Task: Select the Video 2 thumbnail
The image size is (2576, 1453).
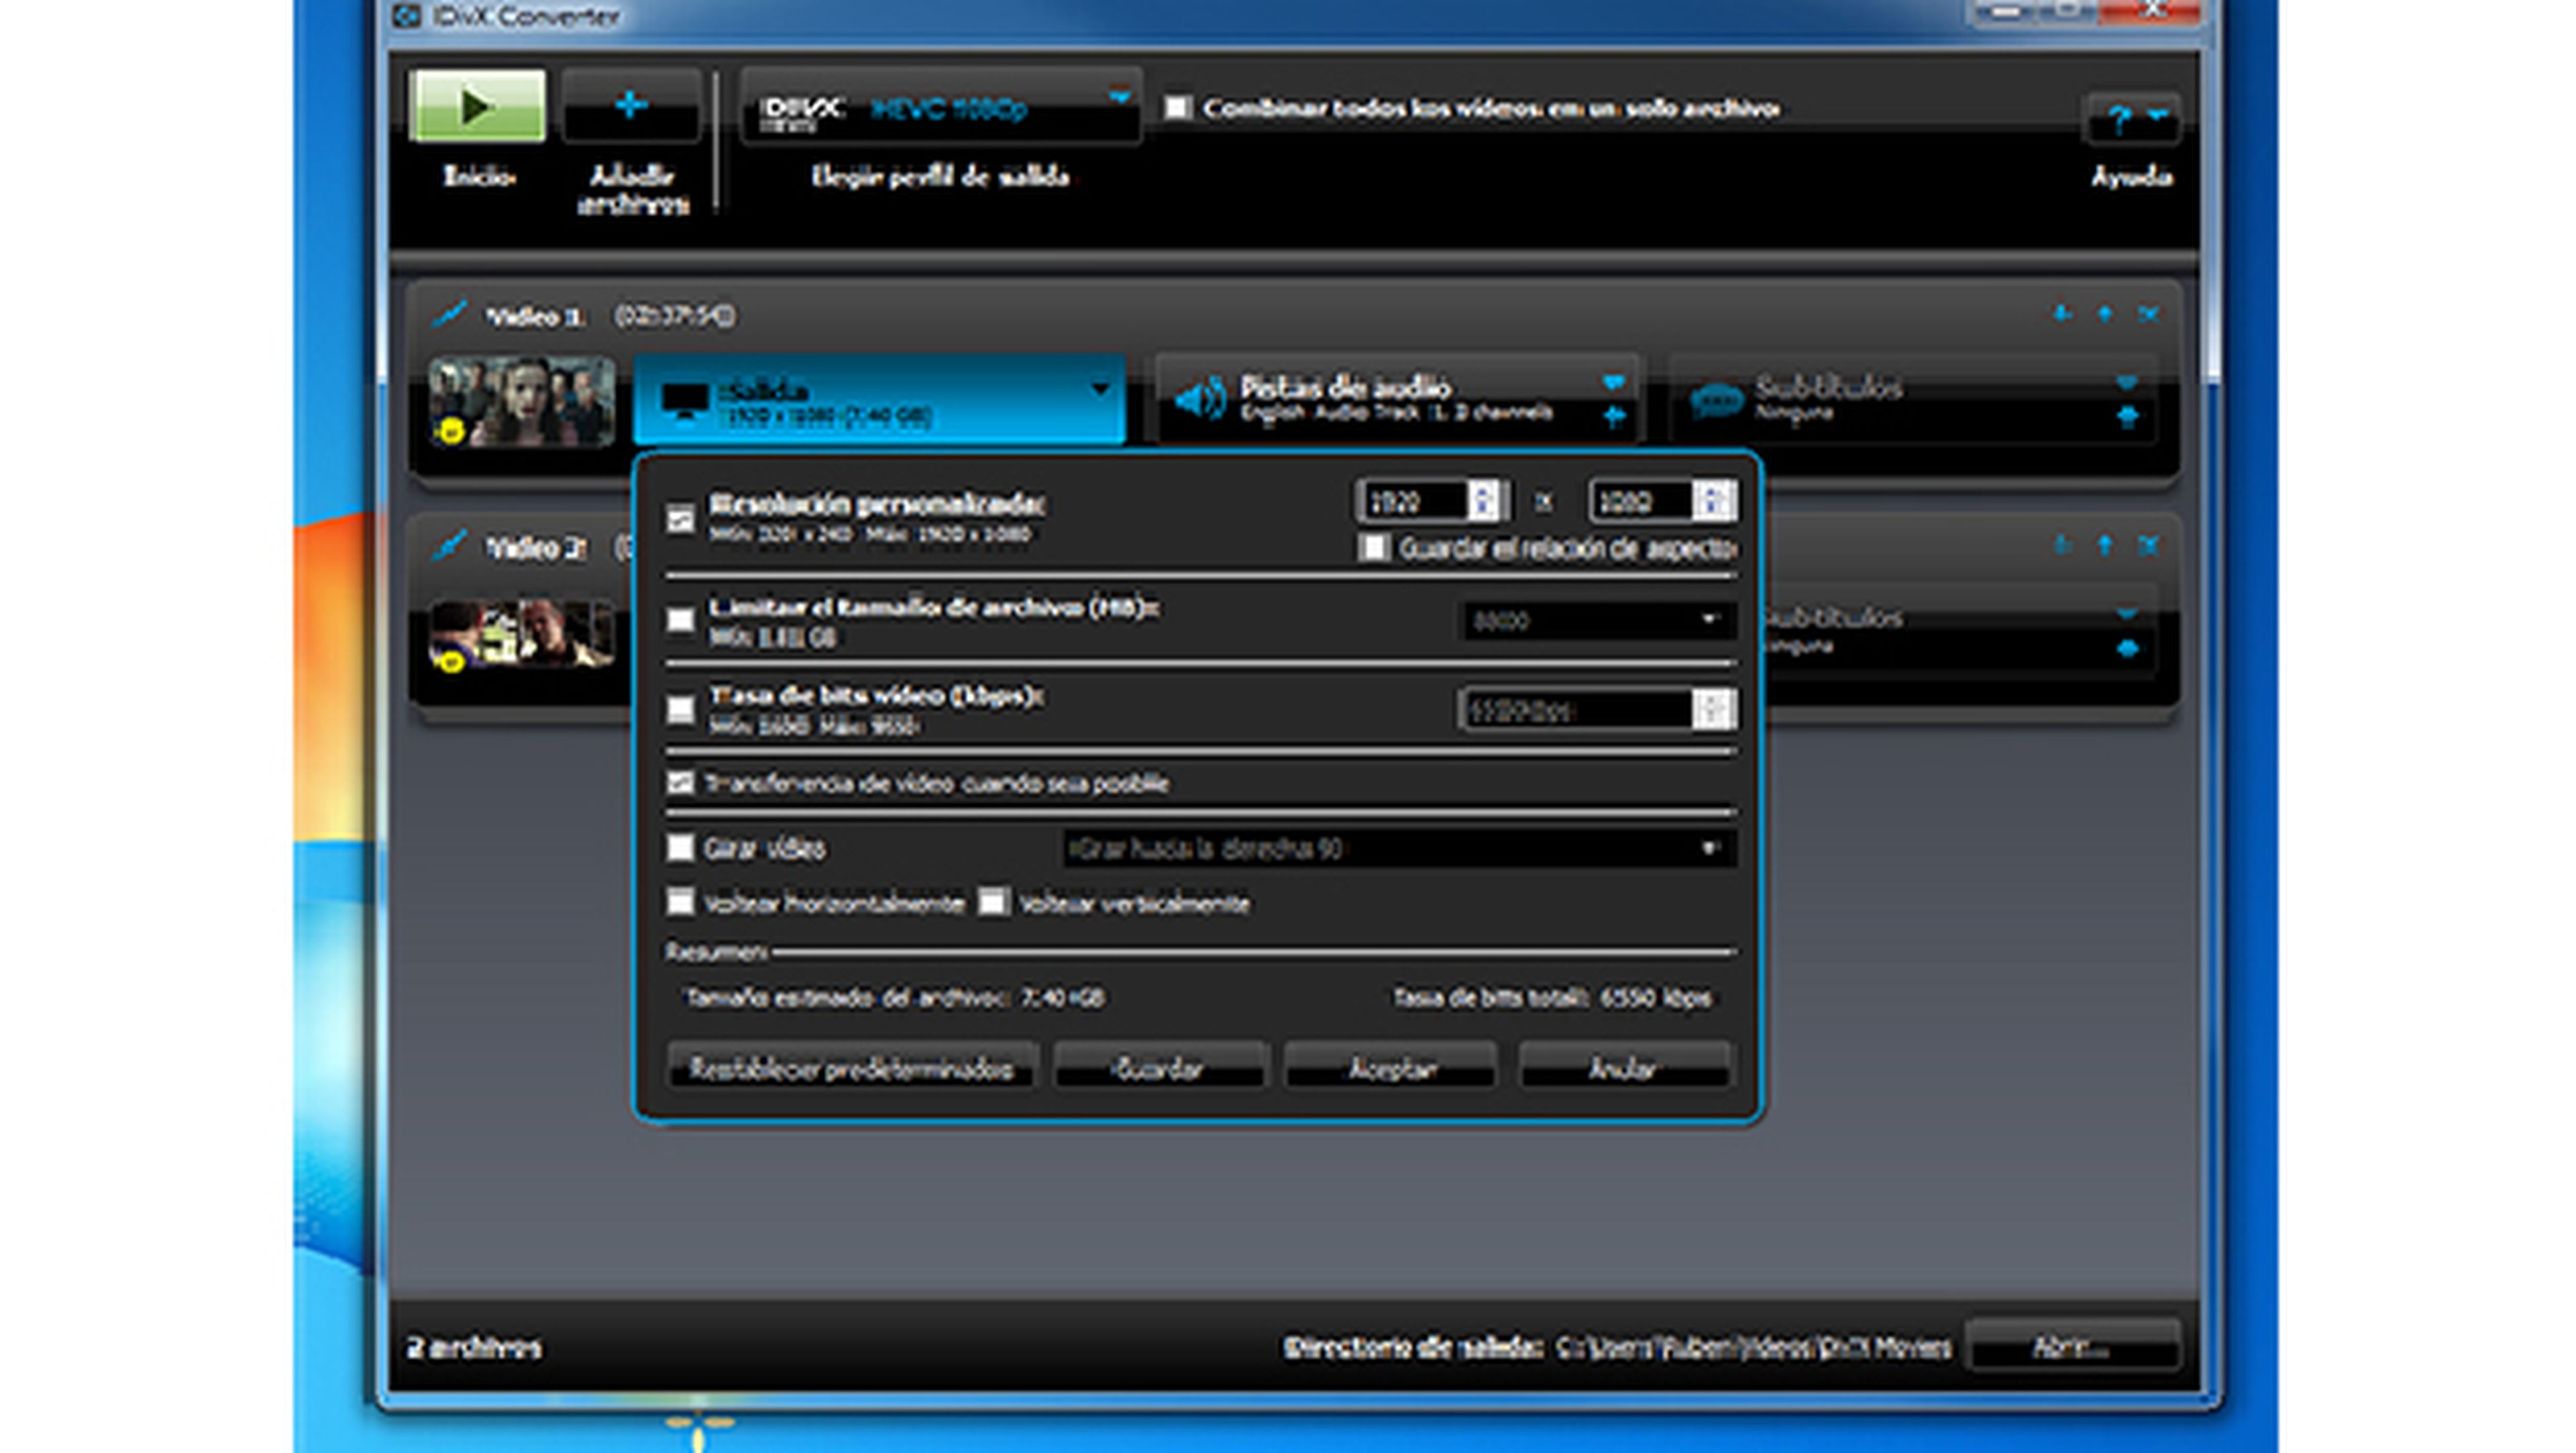Action: coord(521,634)
